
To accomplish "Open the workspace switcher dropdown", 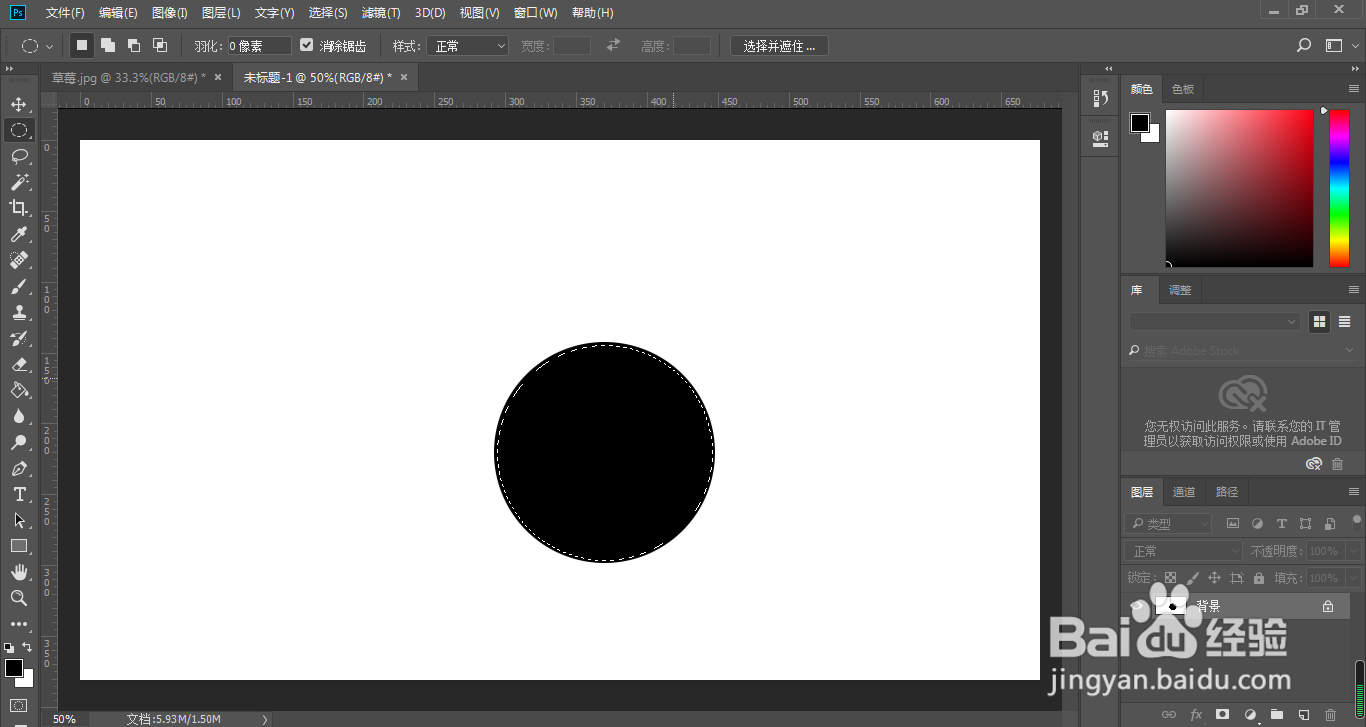I will click(1339, 46).
